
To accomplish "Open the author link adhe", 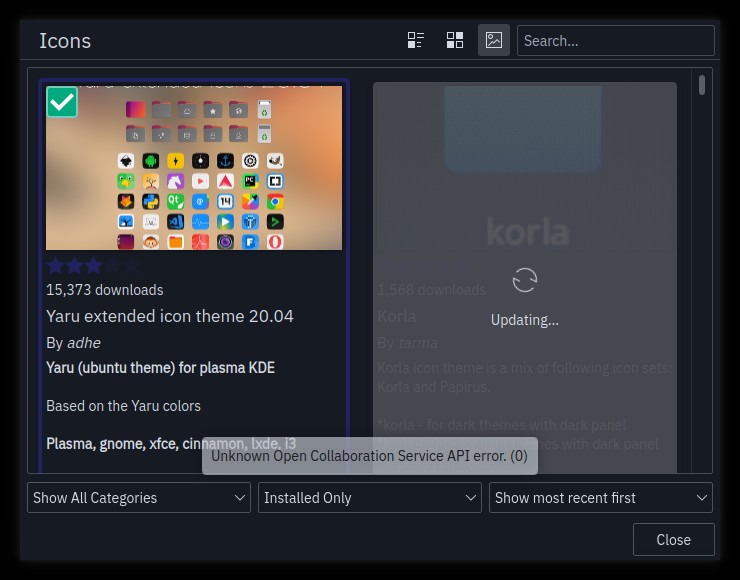I will (85, 343).
